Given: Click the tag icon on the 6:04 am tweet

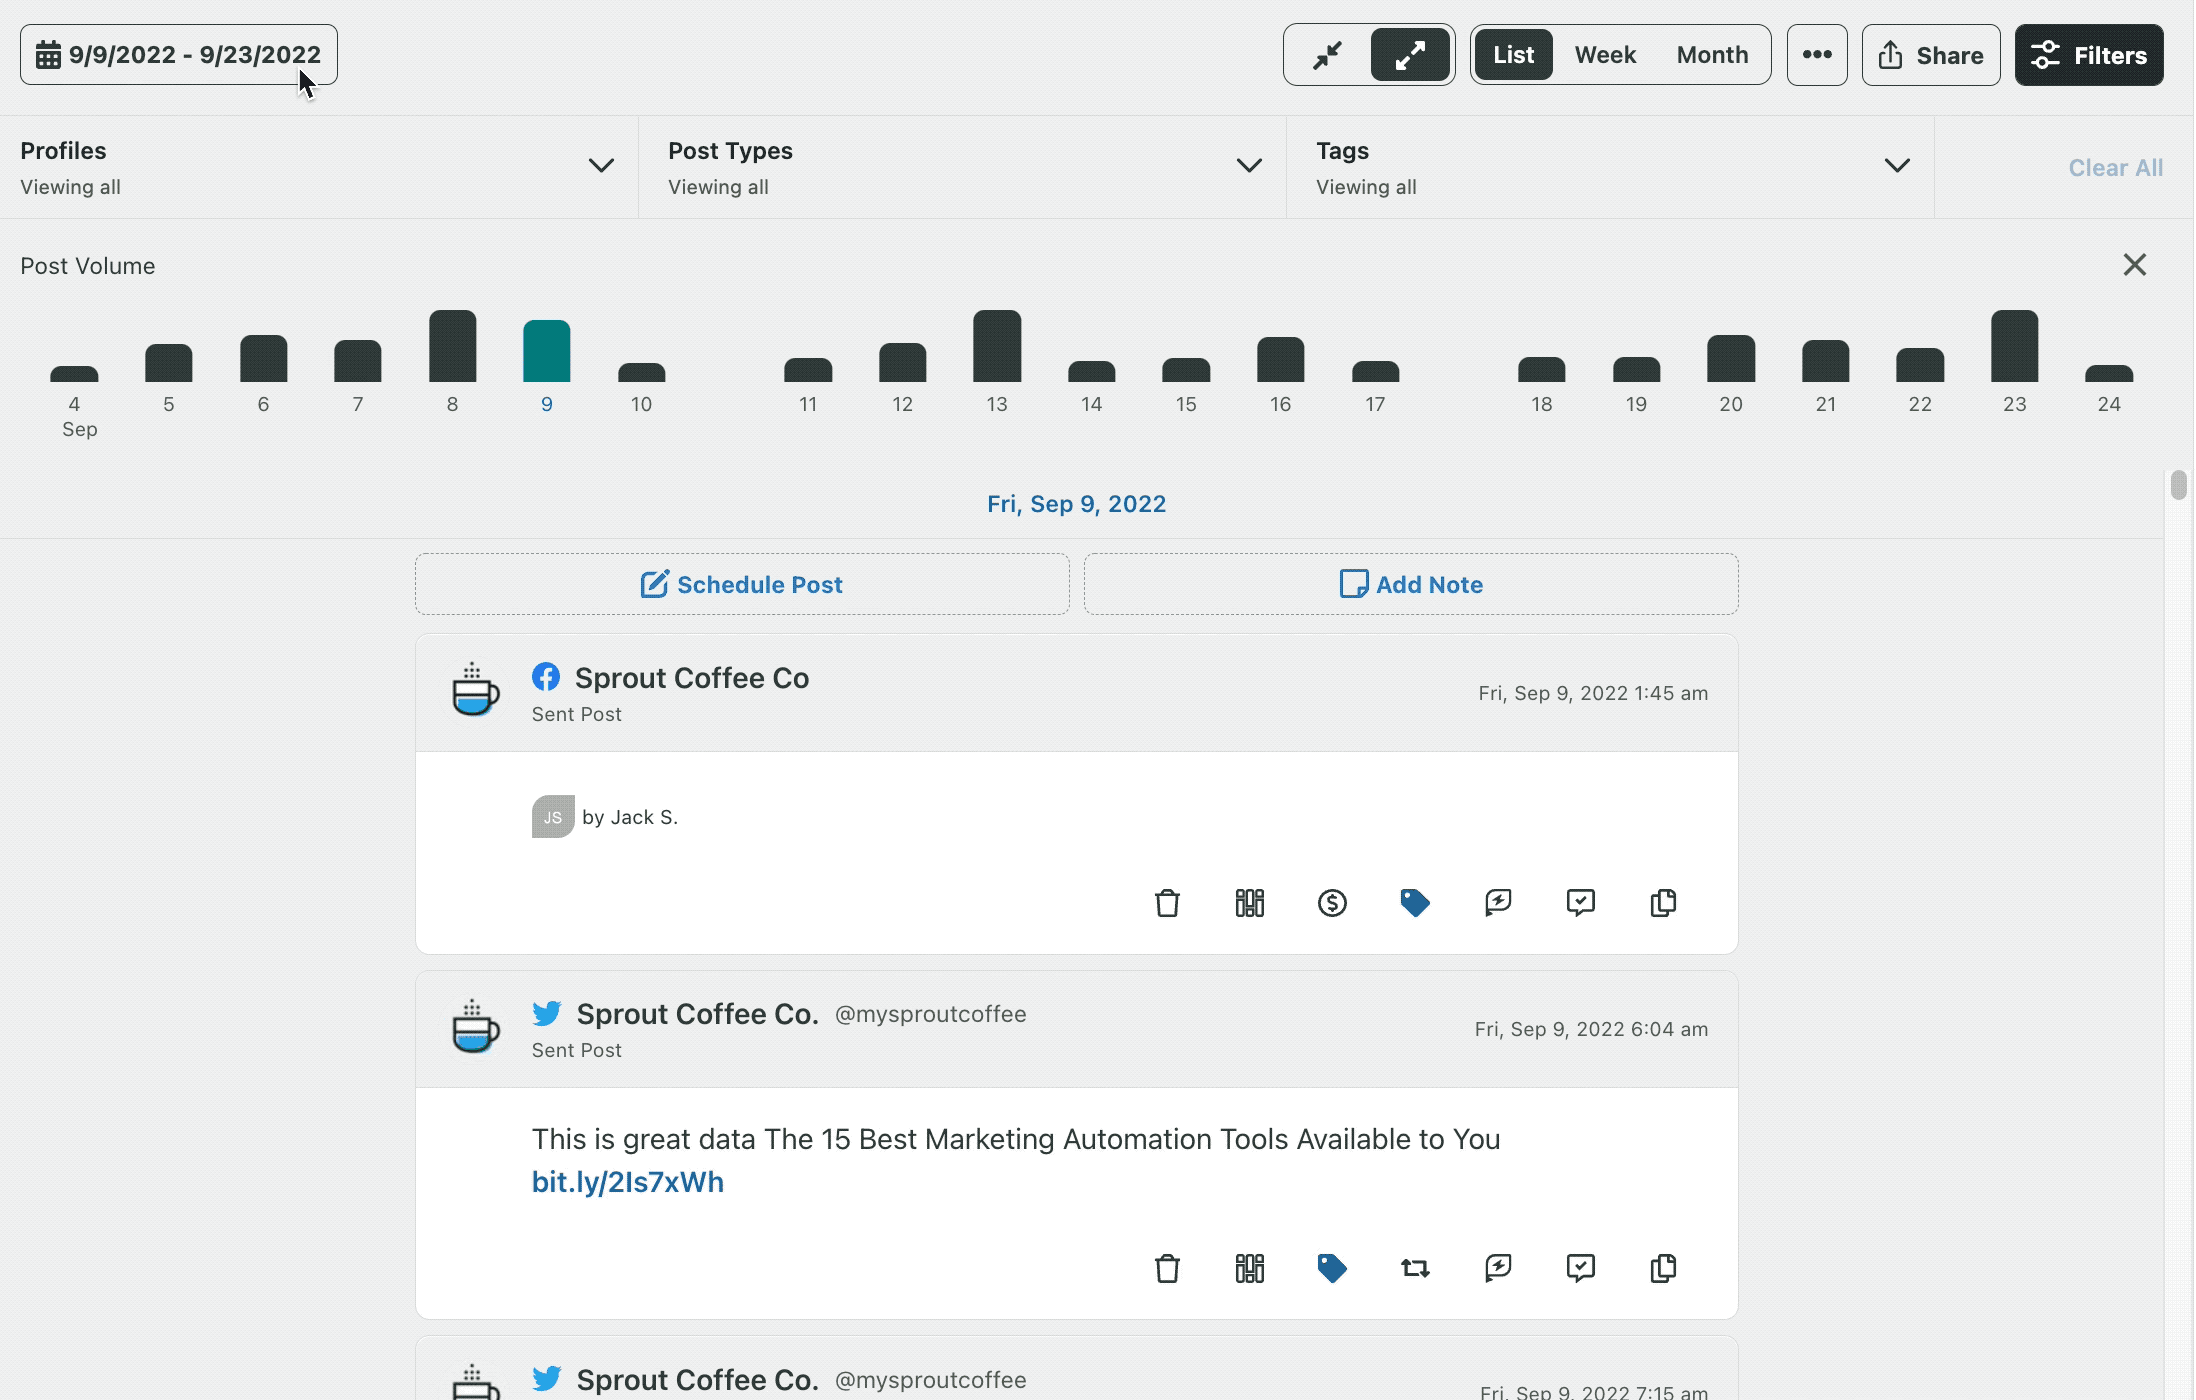Looking at the screenshot, I should (1332, 1268).
